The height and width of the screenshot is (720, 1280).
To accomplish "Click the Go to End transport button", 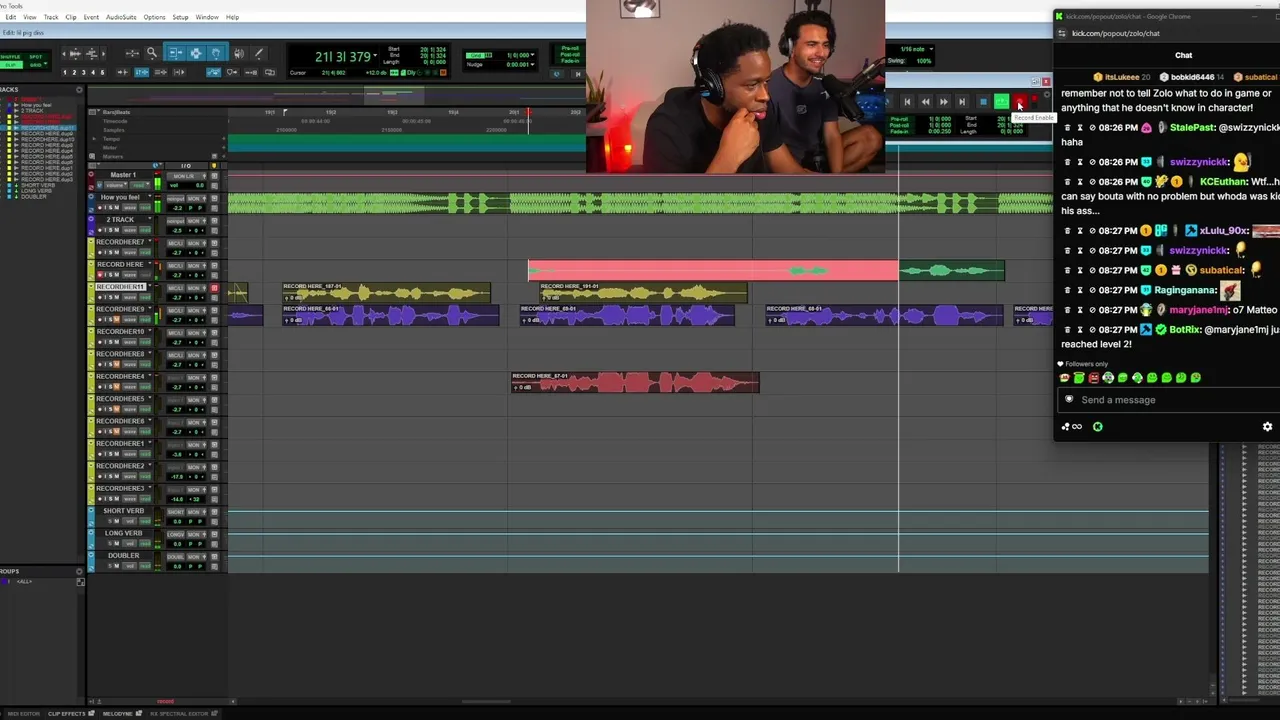I will tap(962, 102).
